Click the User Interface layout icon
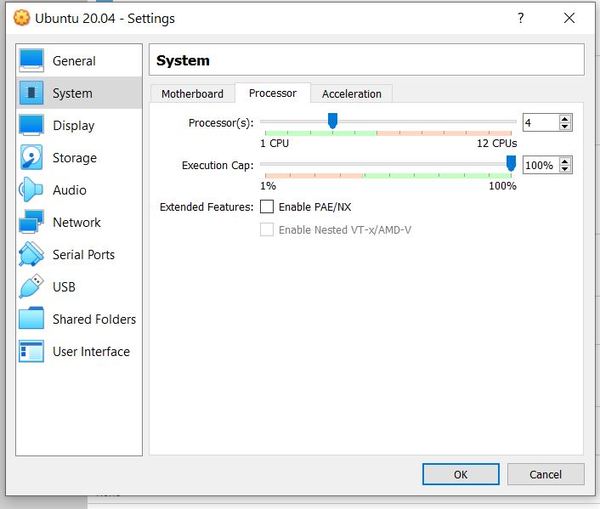600x509 pixels. 31,351
